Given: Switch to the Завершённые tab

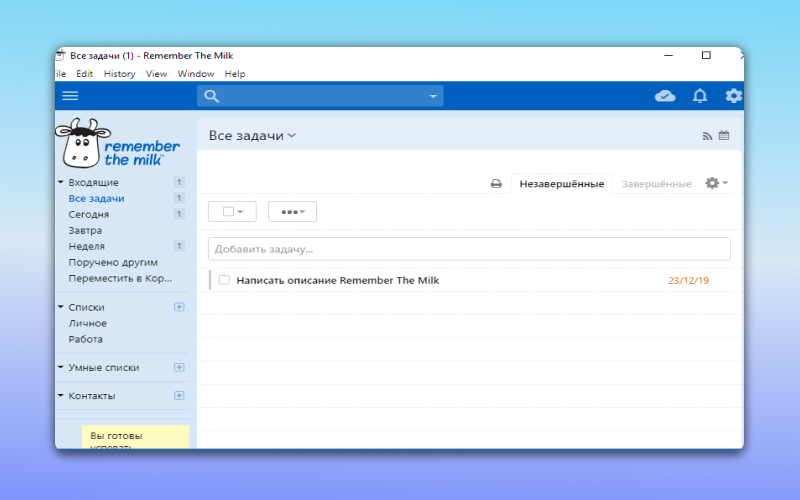Looking at the screenshot, I should point(656,184).
